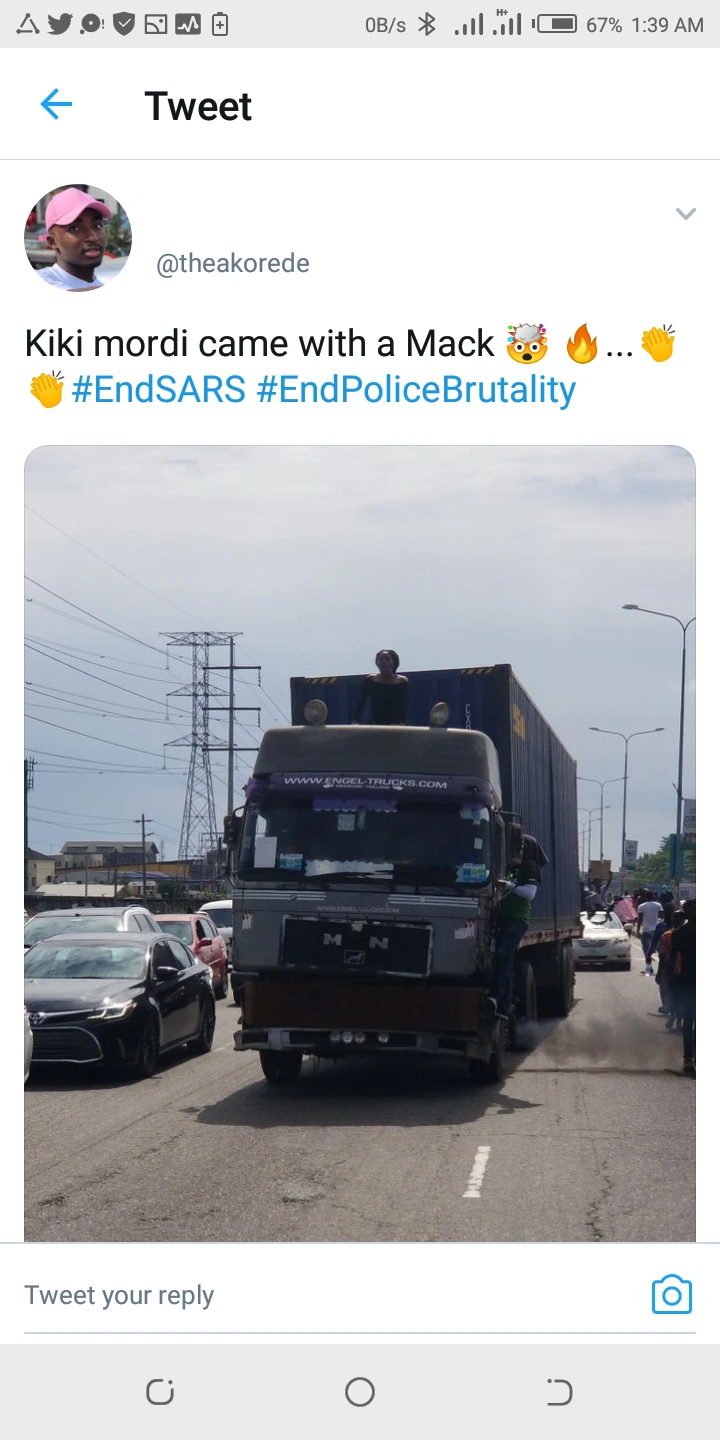
Task: Tap the Bluetooth status icon
Action: pyautogui.click(x=427, y=24)
